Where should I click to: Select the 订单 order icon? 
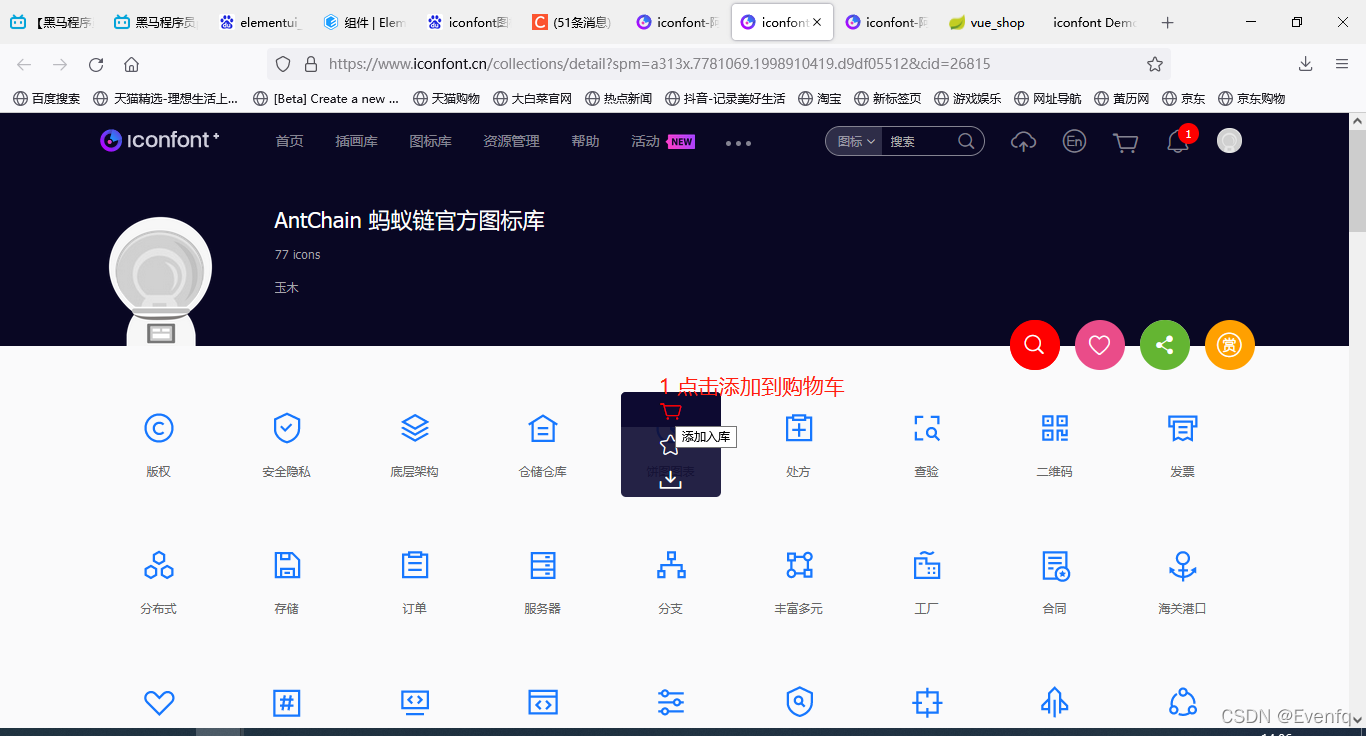pos(415,565)
